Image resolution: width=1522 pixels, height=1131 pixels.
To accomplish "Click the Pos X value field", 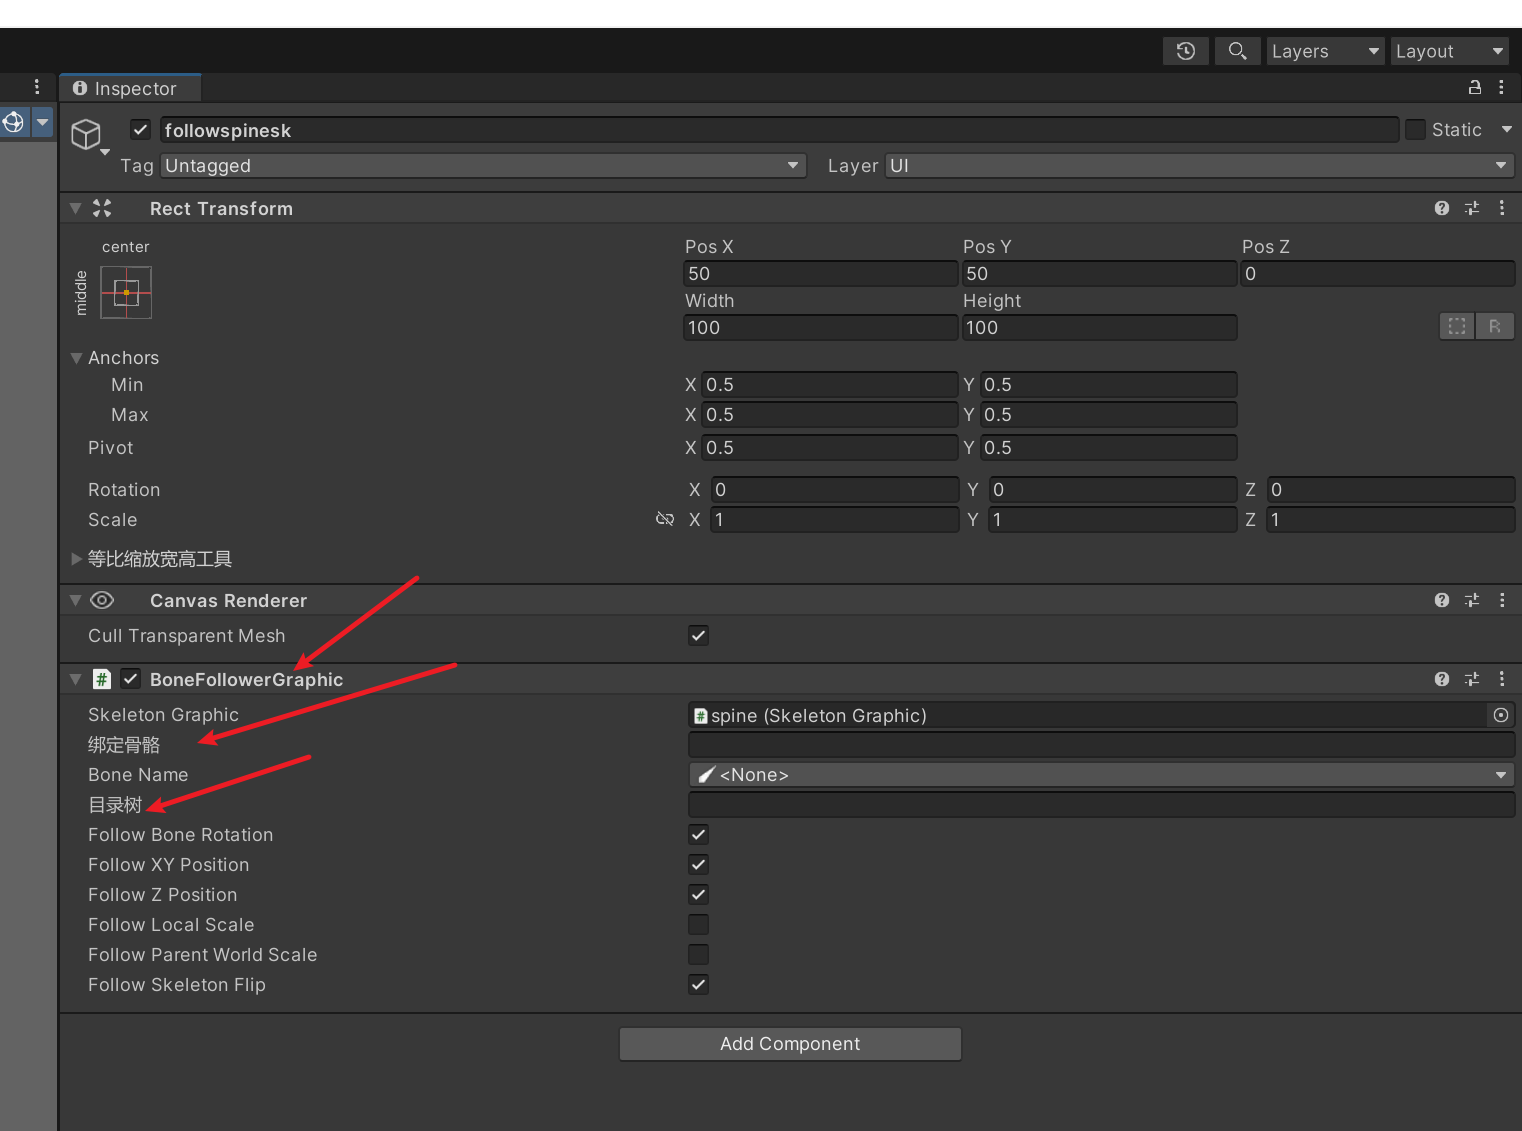I will coord(820,274).
